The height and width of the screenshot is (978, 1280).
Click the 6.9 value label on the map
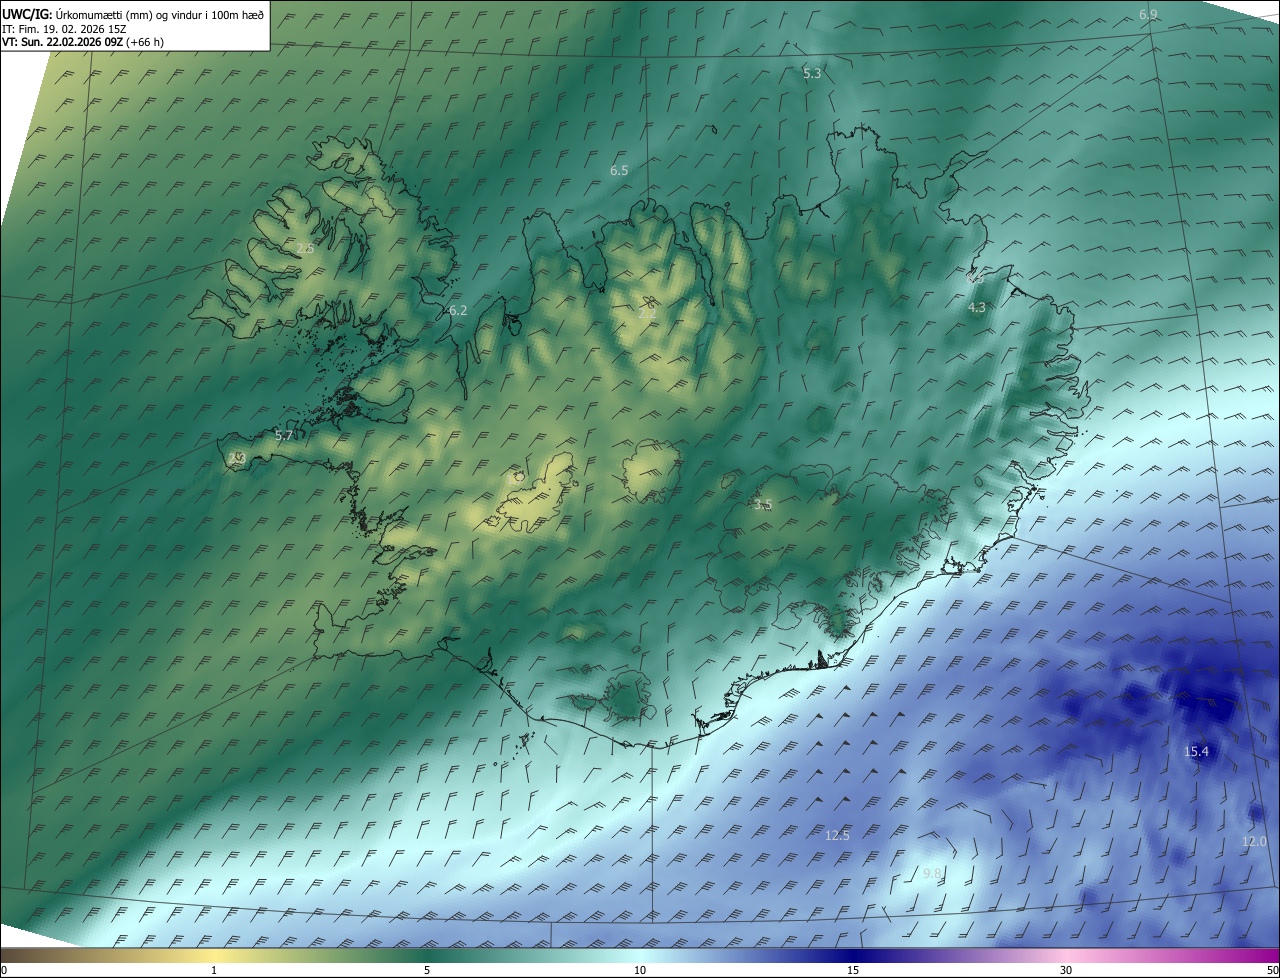[x=1148, y=14]
